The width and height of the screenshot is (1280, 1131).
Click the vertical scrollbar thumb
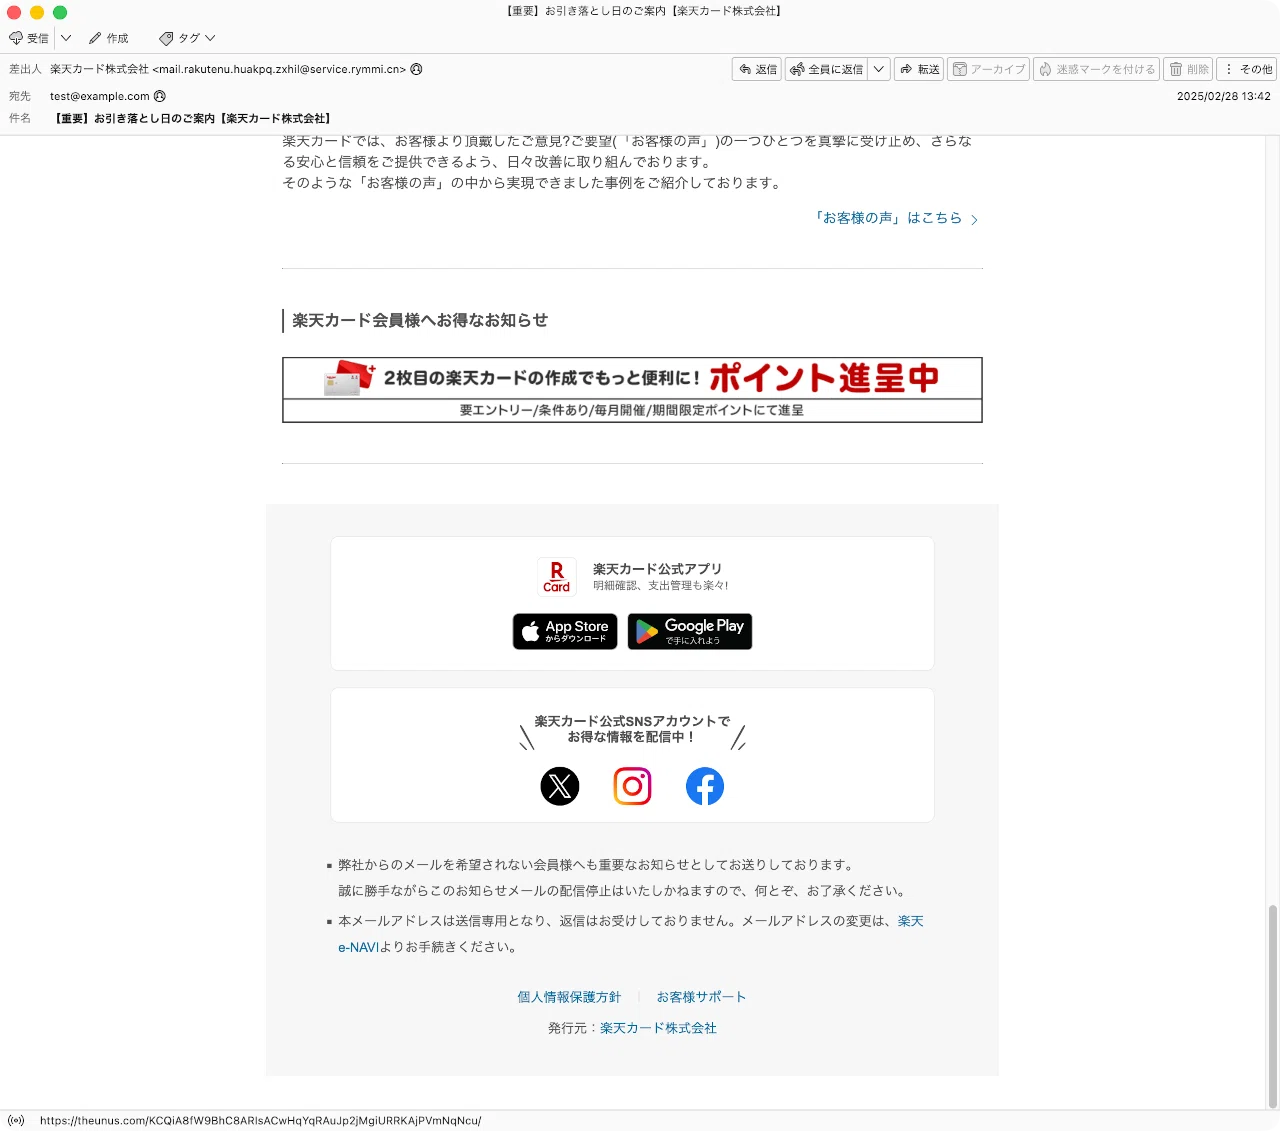1272,1006
